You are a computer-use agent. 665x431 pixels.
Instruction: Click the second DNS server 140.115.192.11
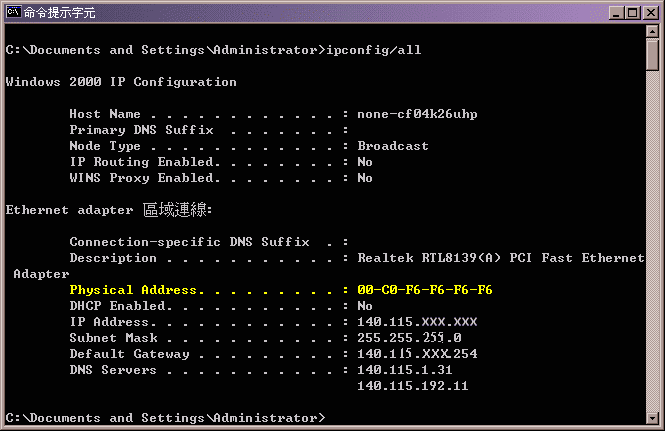pyautogui.click(x=413, y=386)
